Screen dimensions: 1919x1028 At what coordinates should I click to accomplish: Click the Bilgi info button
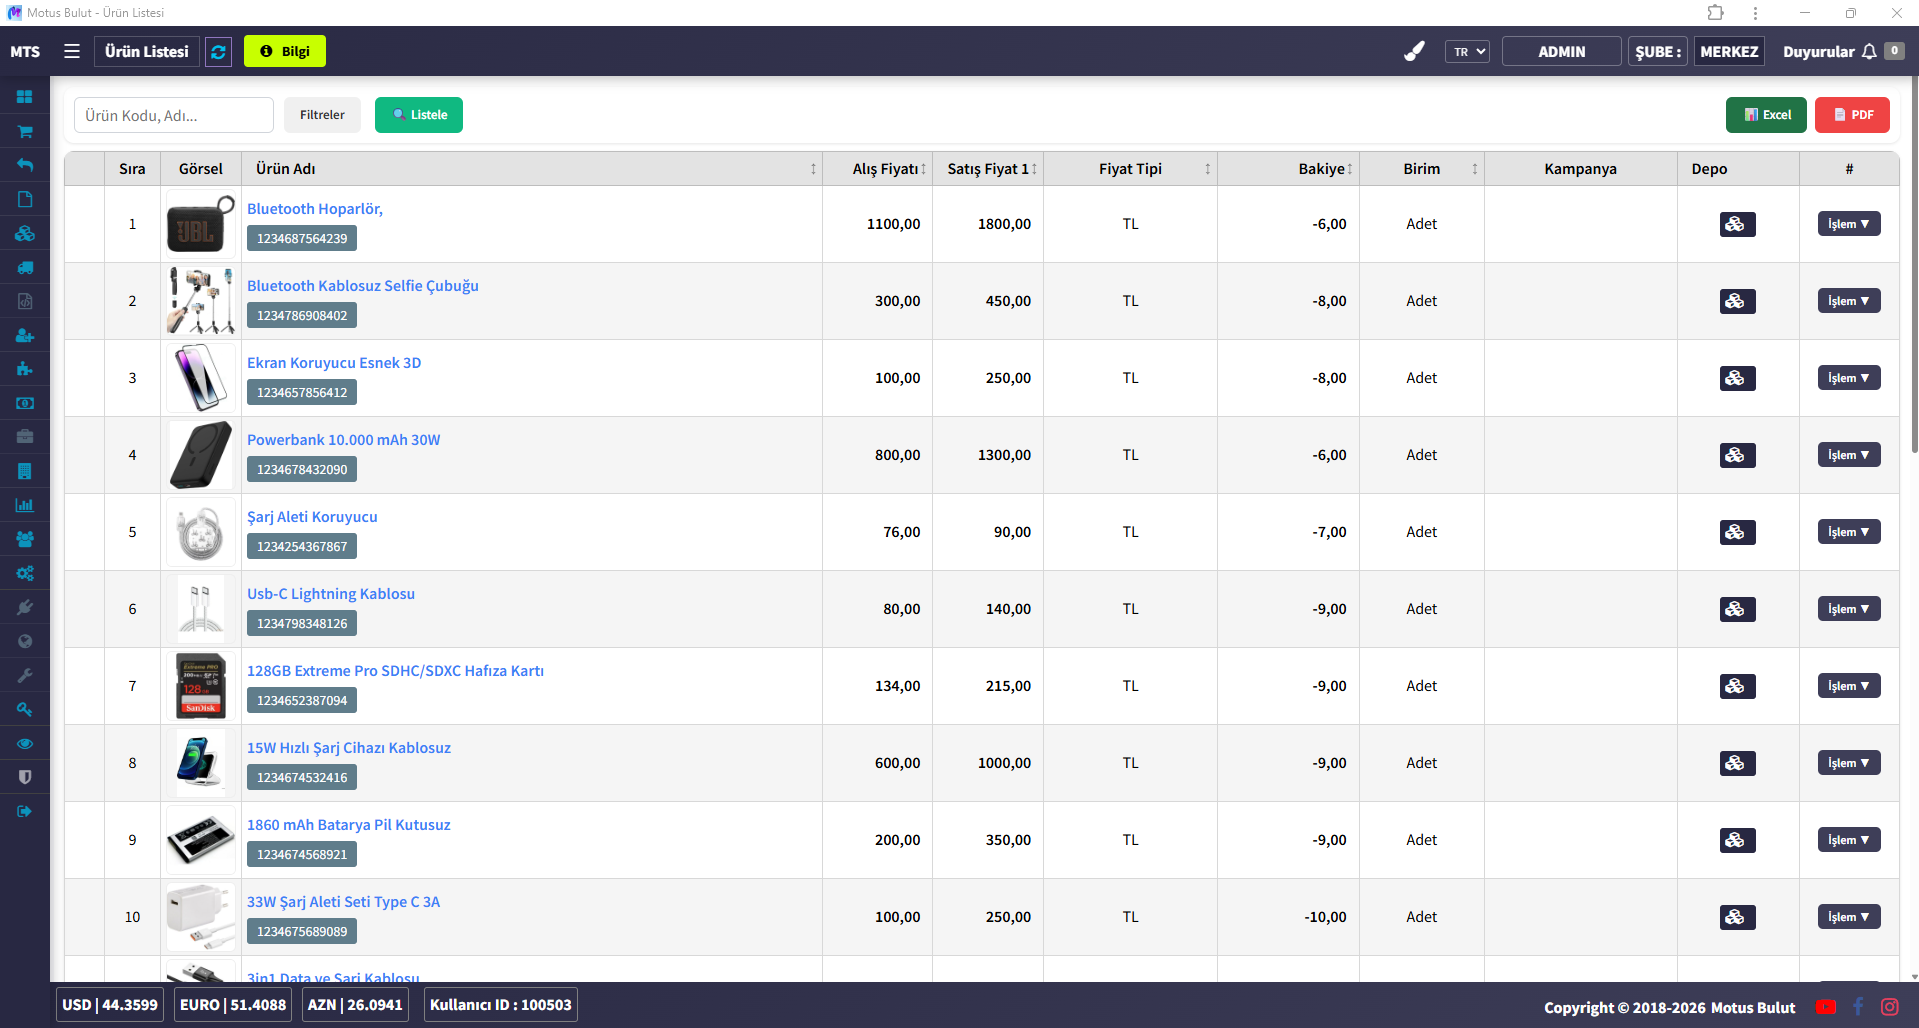pos(285,52)
